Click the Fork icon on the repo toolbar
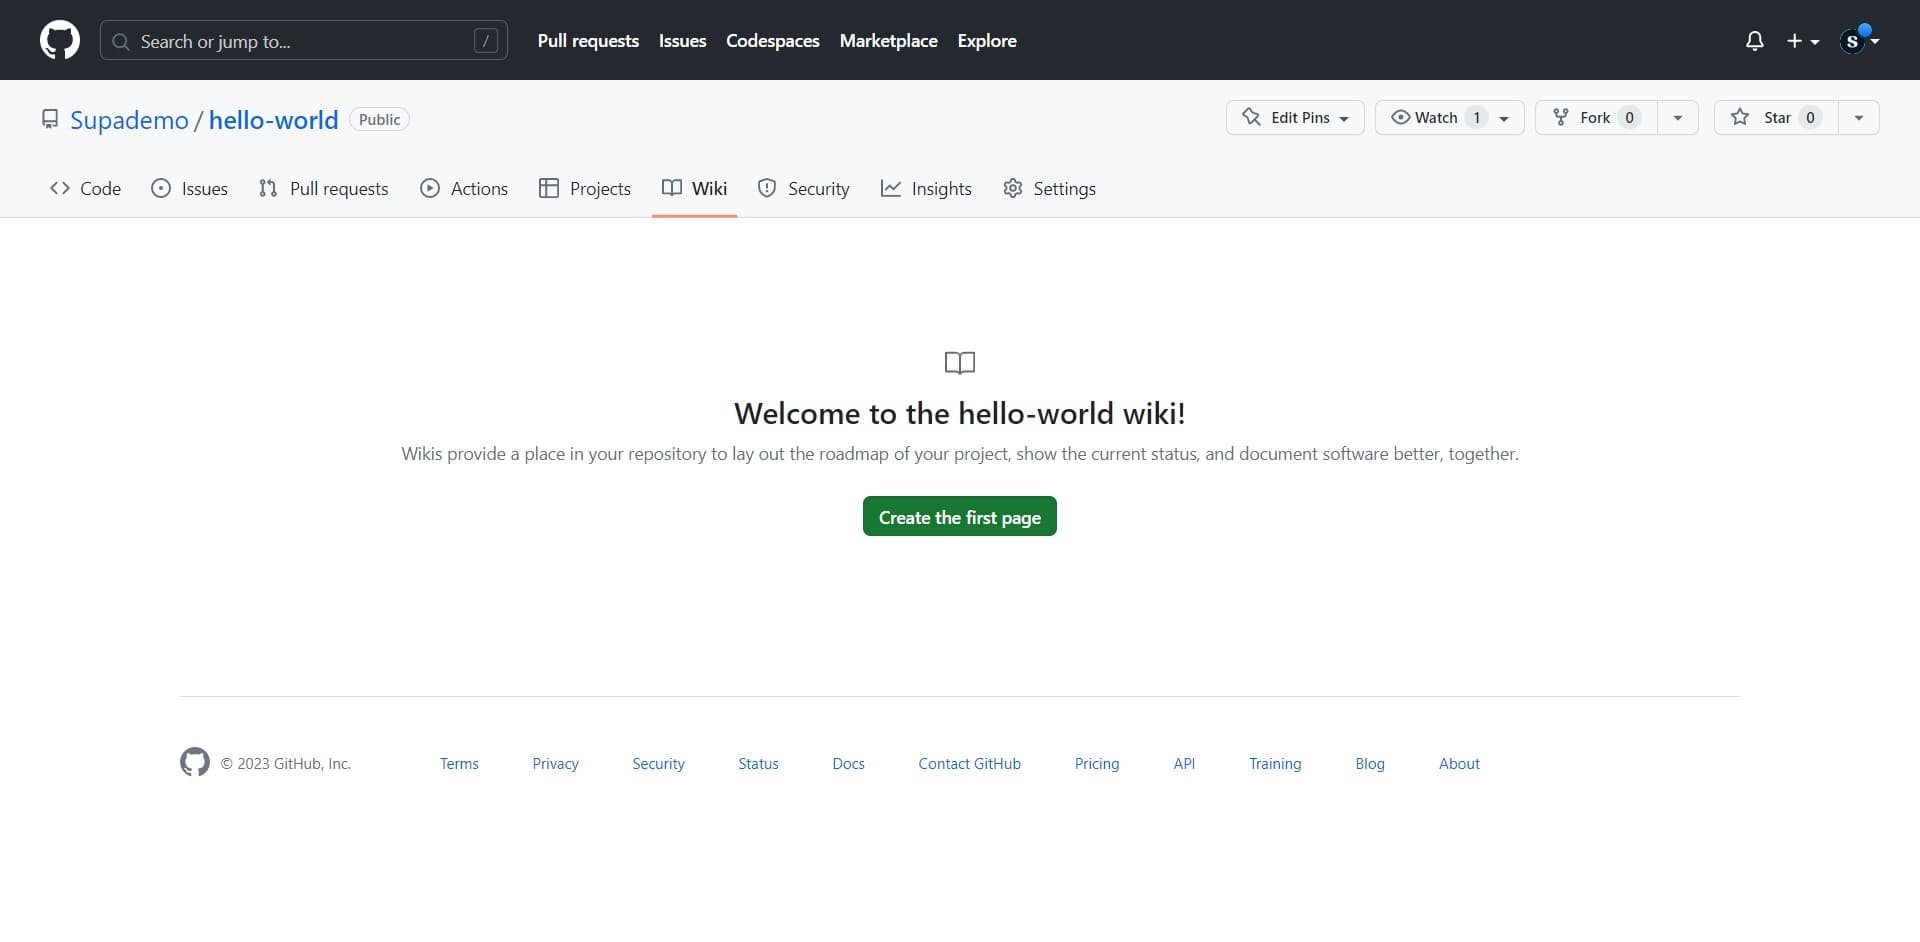The width and height of the screenshot is (1920, 942). coord(1562,117)
